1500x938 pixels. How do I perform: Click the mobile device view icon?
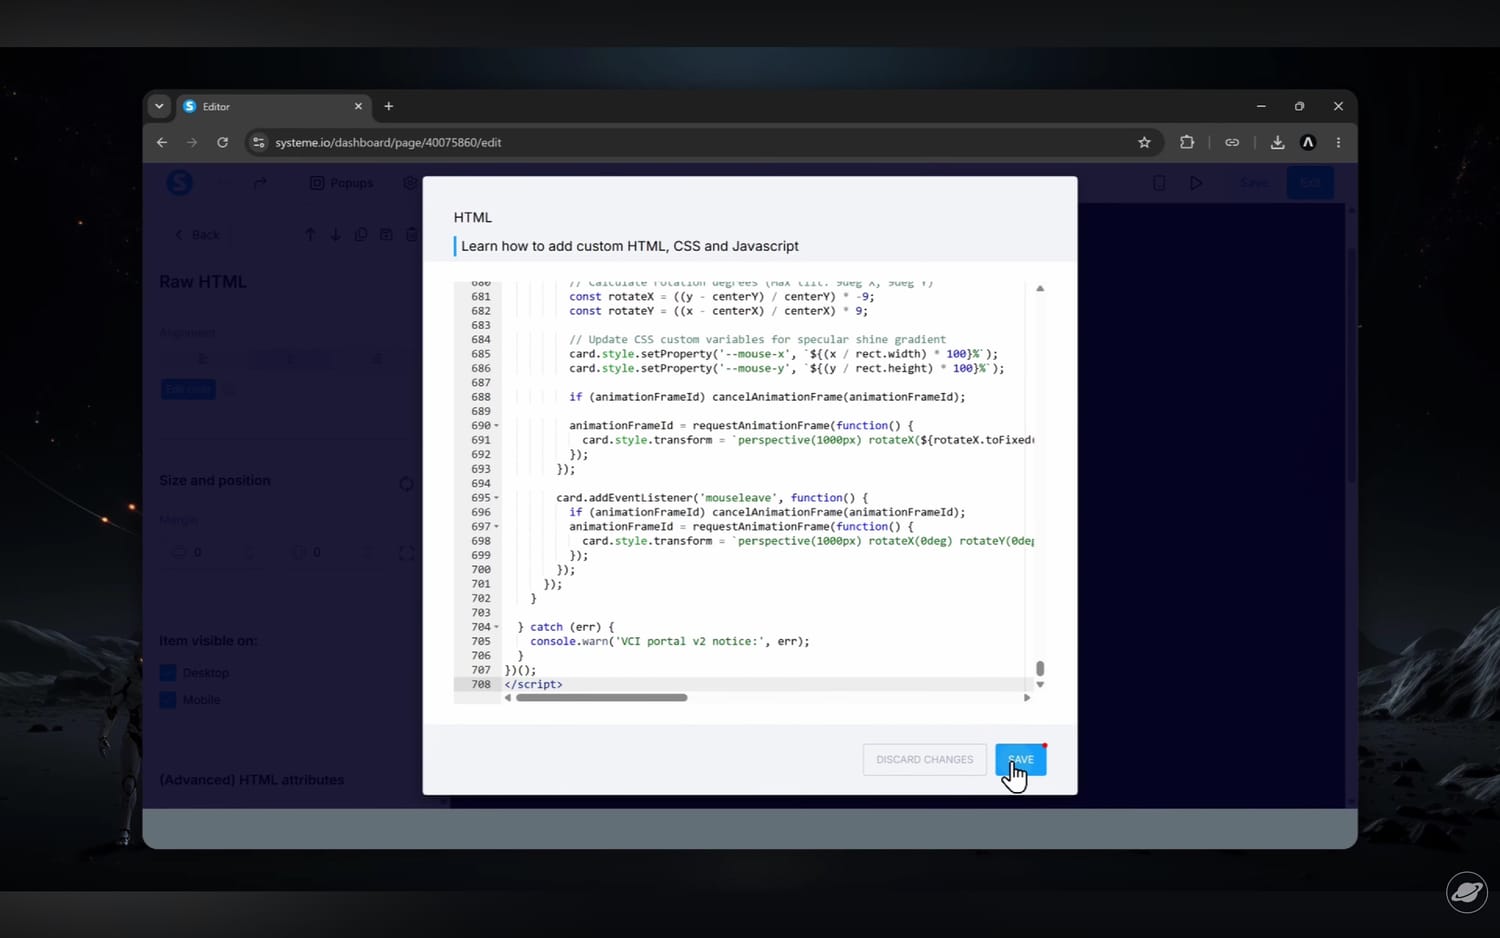coord(1159,183)
